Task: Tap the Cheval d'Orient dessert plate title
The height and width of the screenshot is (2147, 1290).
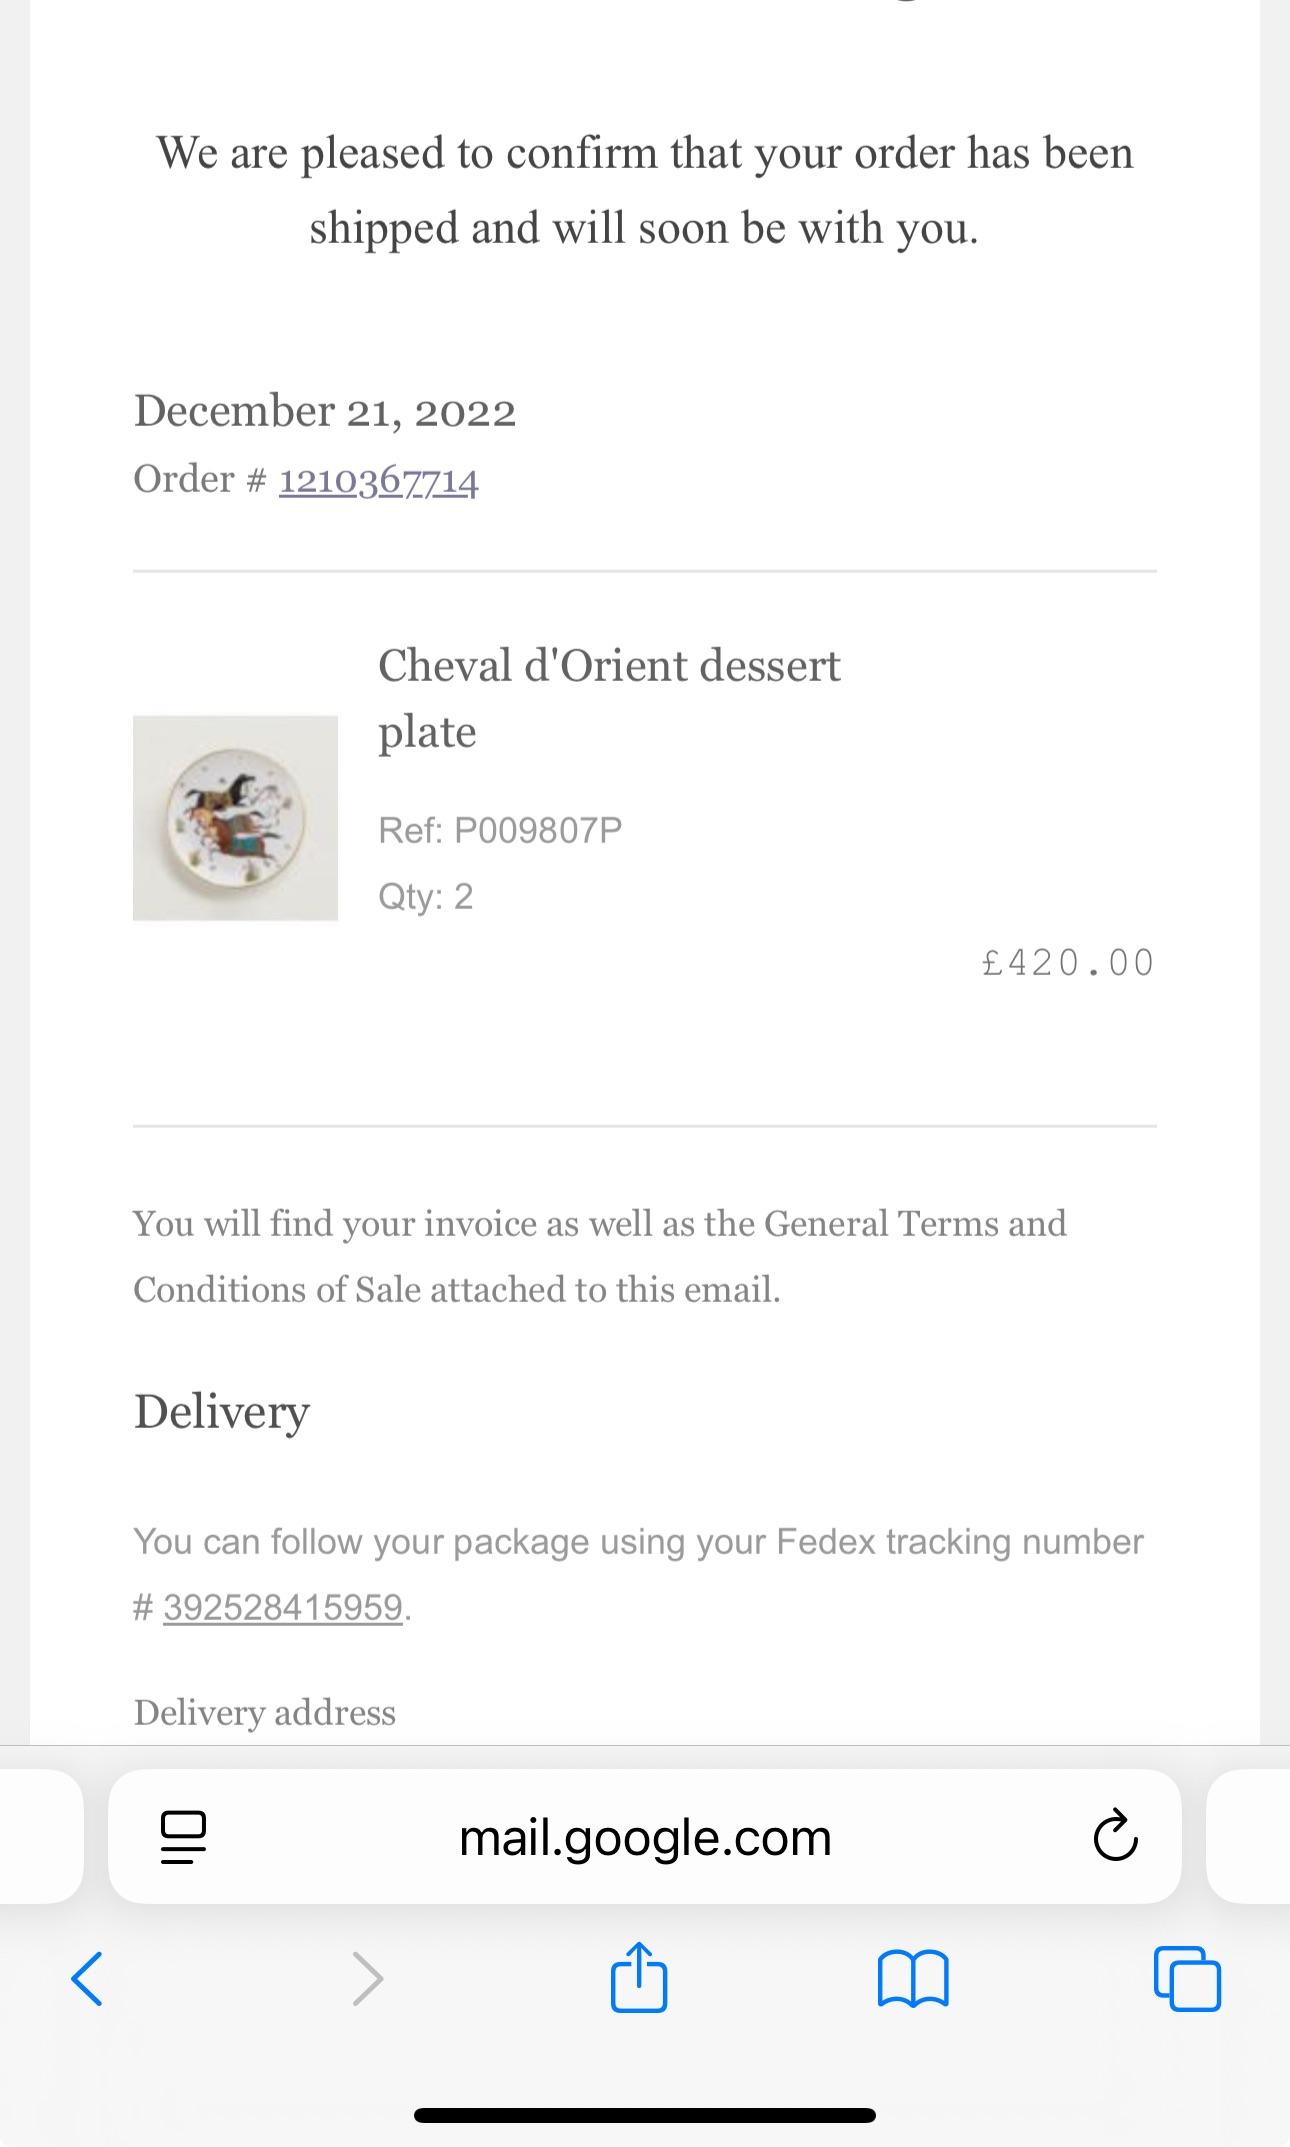Action: 608,698
